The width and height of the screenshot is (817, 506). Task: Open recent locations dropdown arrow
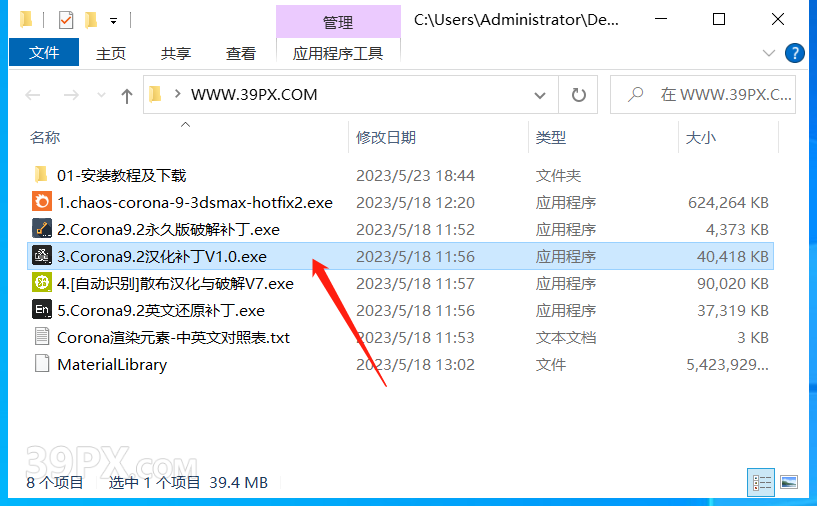[x=101, y=95]
